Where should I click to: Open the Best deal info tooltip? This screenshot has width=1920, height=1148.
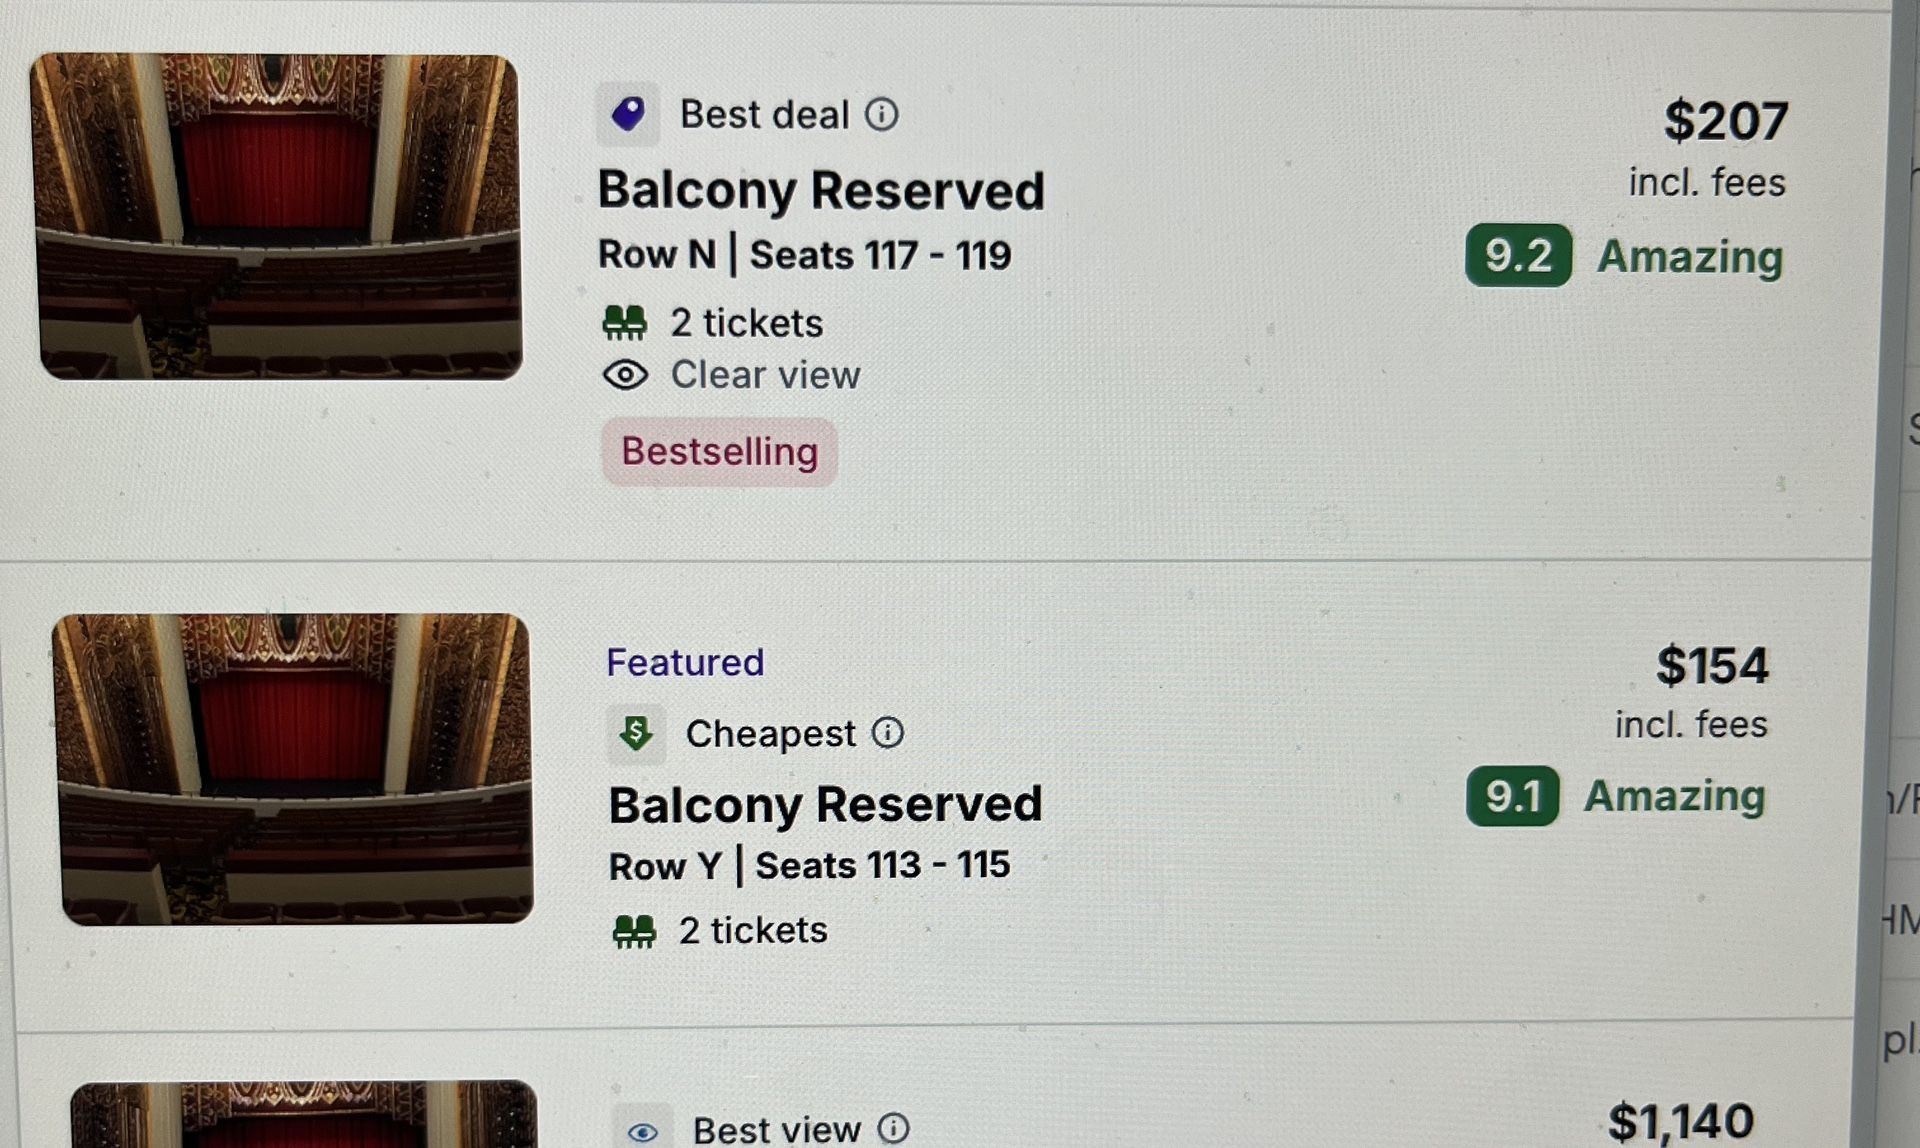[884, 113]
